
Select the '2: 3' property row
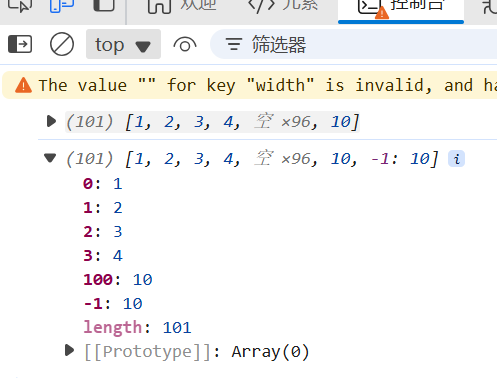pyautogui.click(x=103, y=232)
